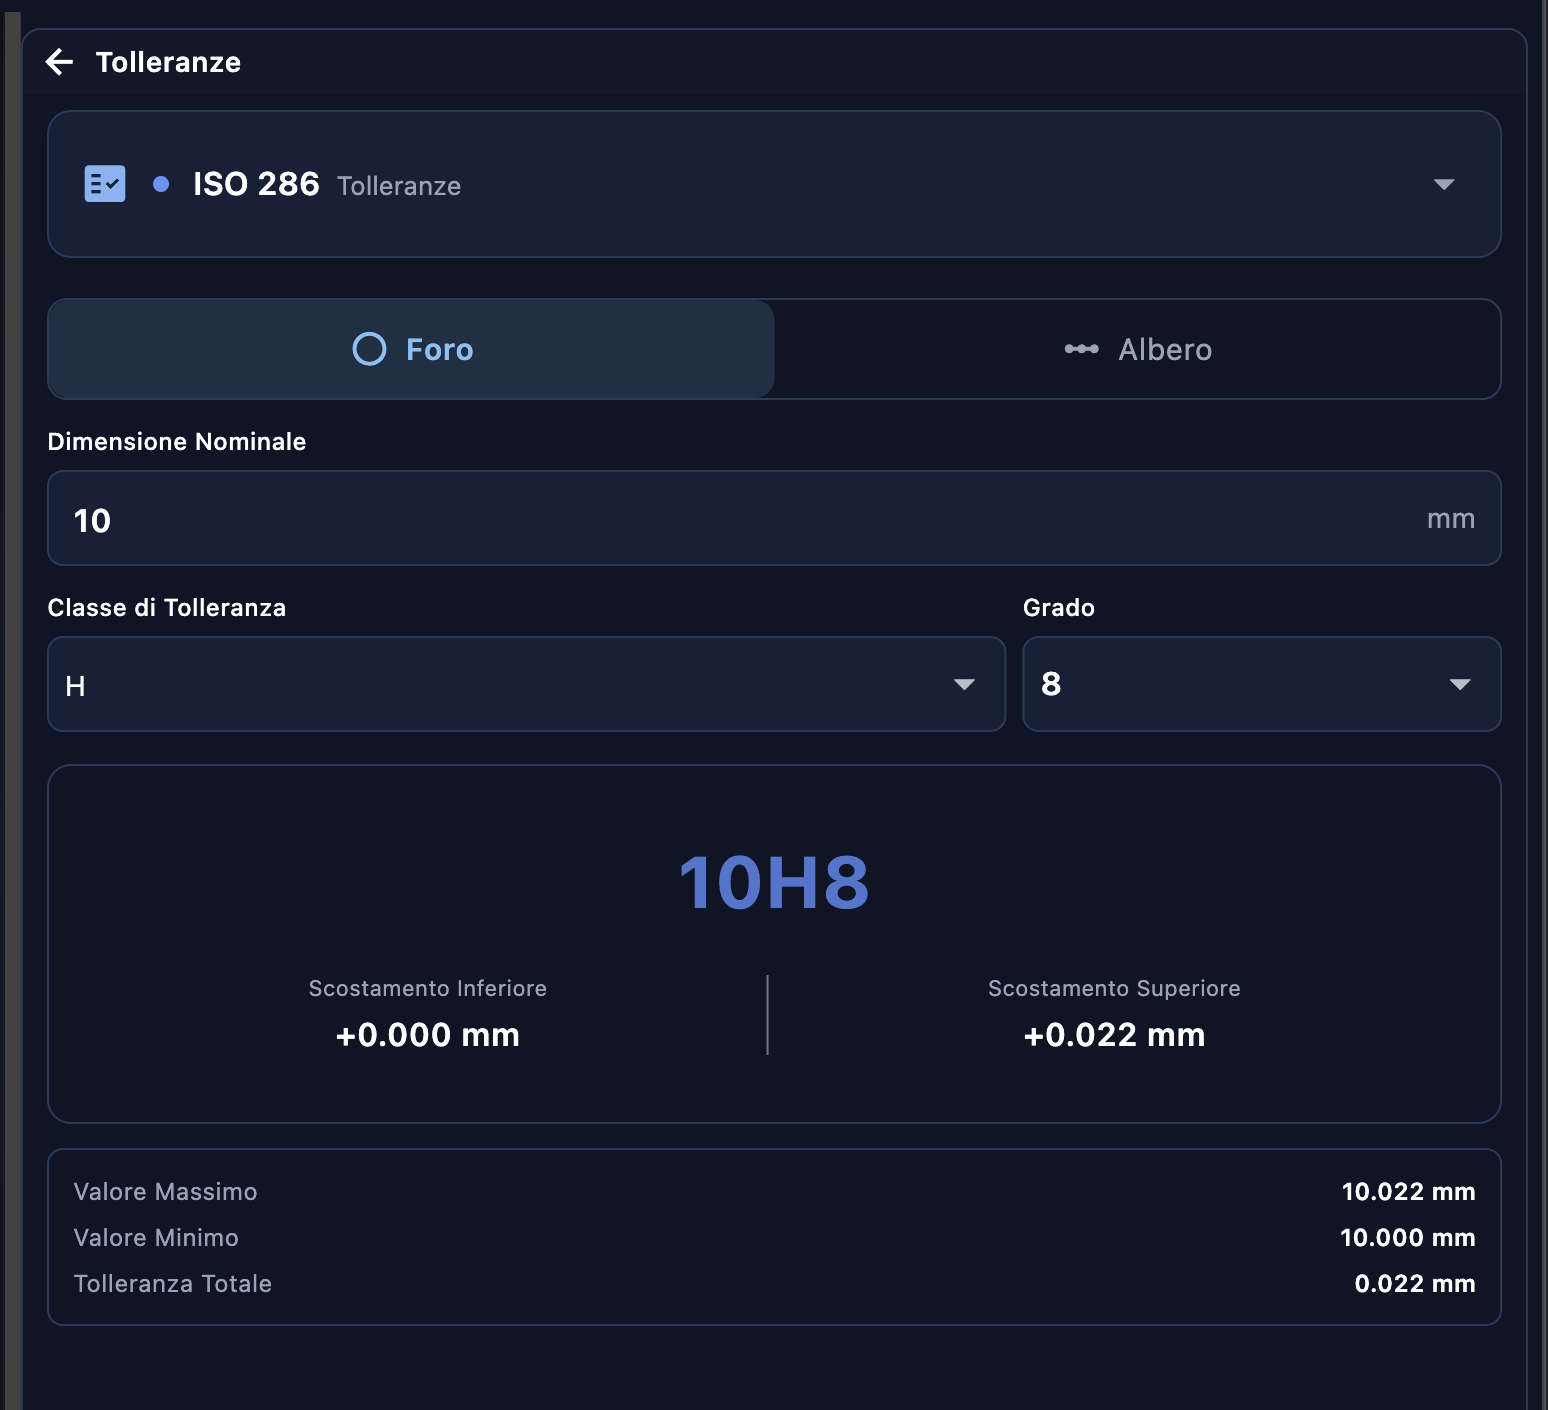
Task: Click the Classe di Tolleranza label
Action: [167, 608]
